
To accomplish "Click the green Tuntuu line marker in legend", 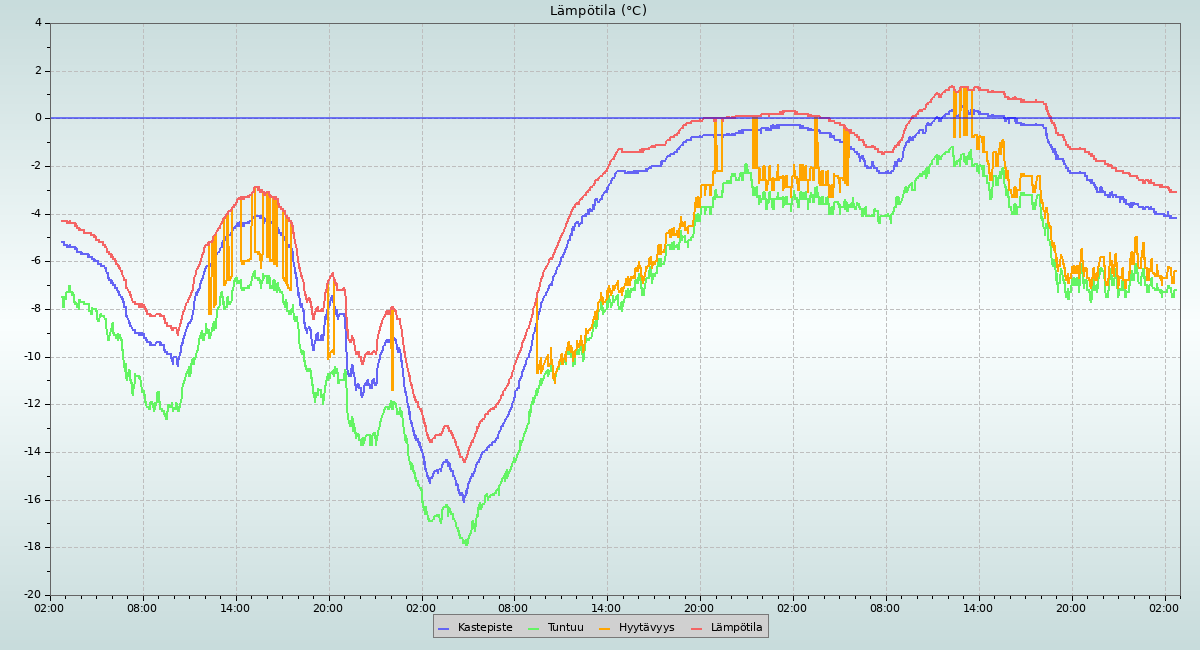I will 533,628.
